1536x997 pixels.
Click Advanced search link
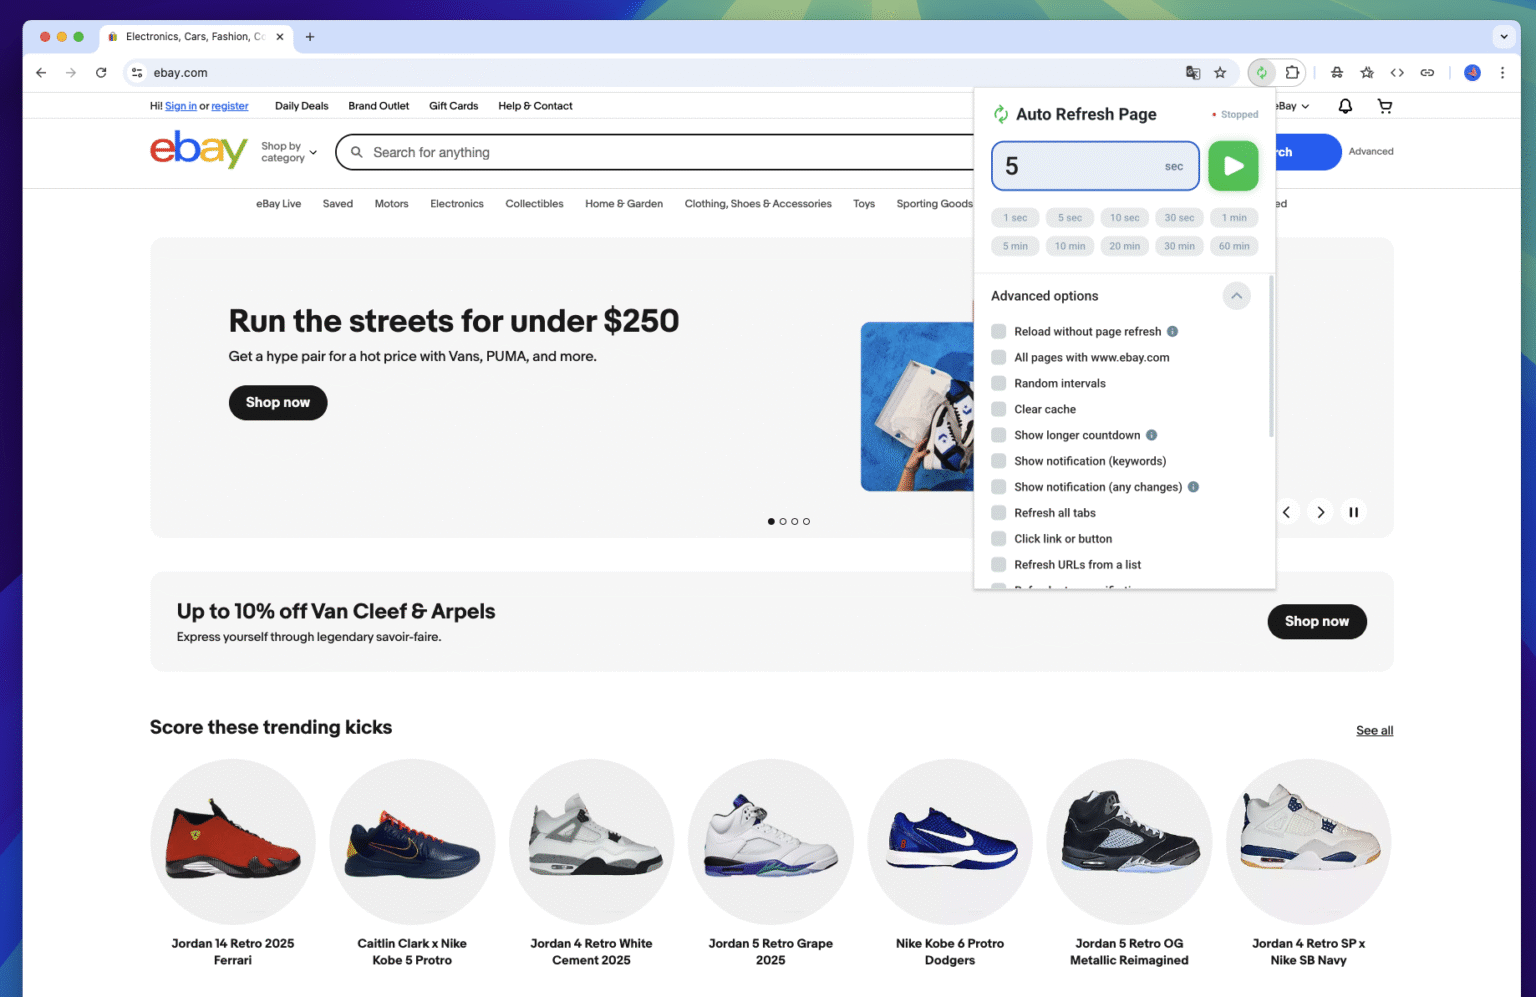coord(1371,152)
